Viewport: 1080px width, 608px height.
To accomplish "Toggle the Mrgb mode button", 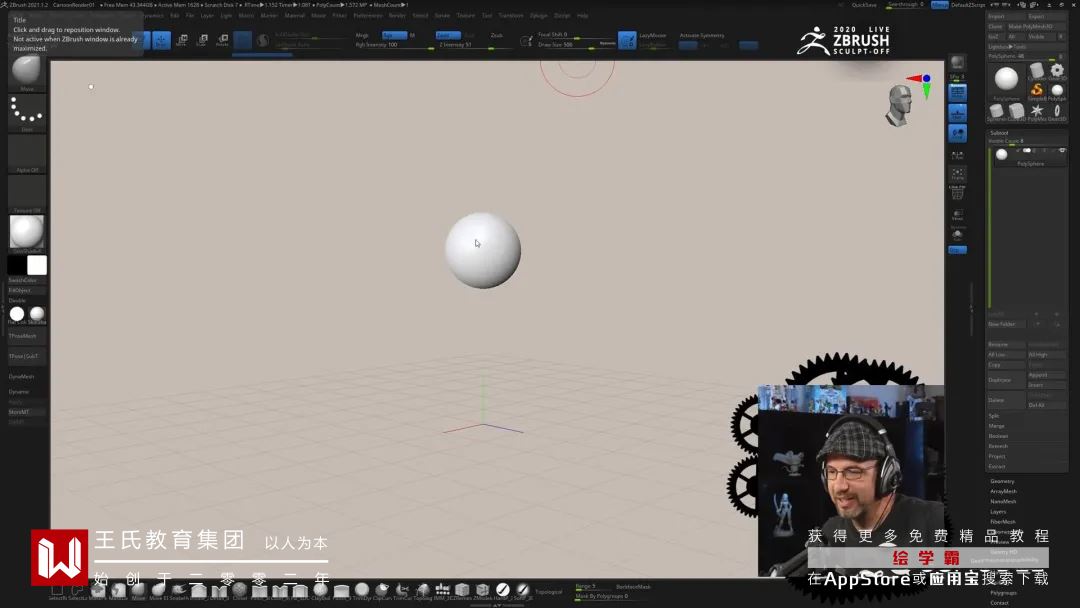I will point(363,35).
